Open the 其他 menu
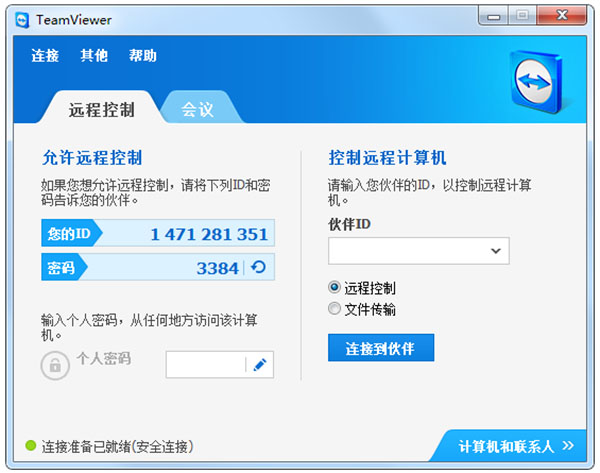Screen dimensions: 600x473 click(x=94, y=55)
